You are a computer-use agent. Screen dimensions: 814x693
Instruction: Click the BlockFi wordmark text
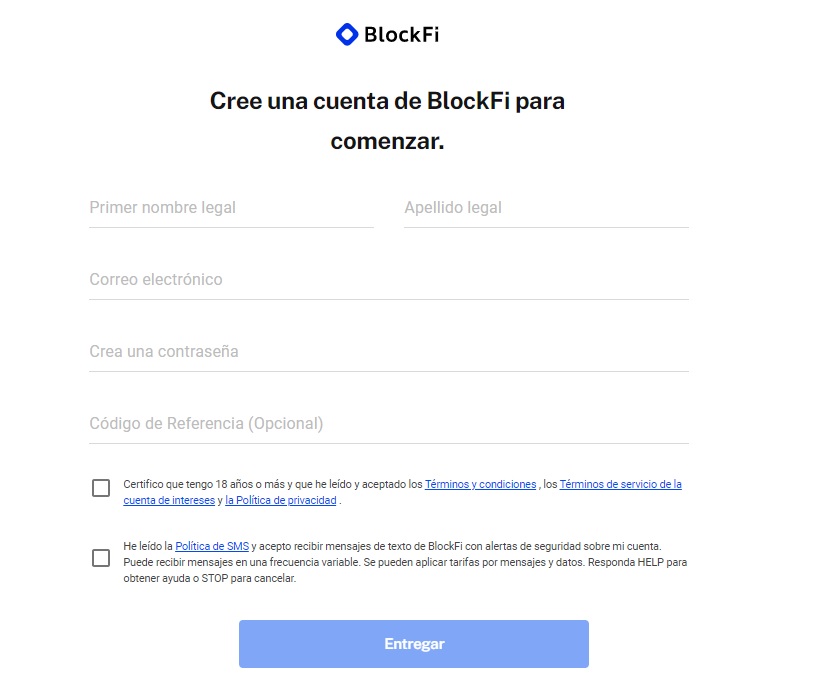coord(401,35)
